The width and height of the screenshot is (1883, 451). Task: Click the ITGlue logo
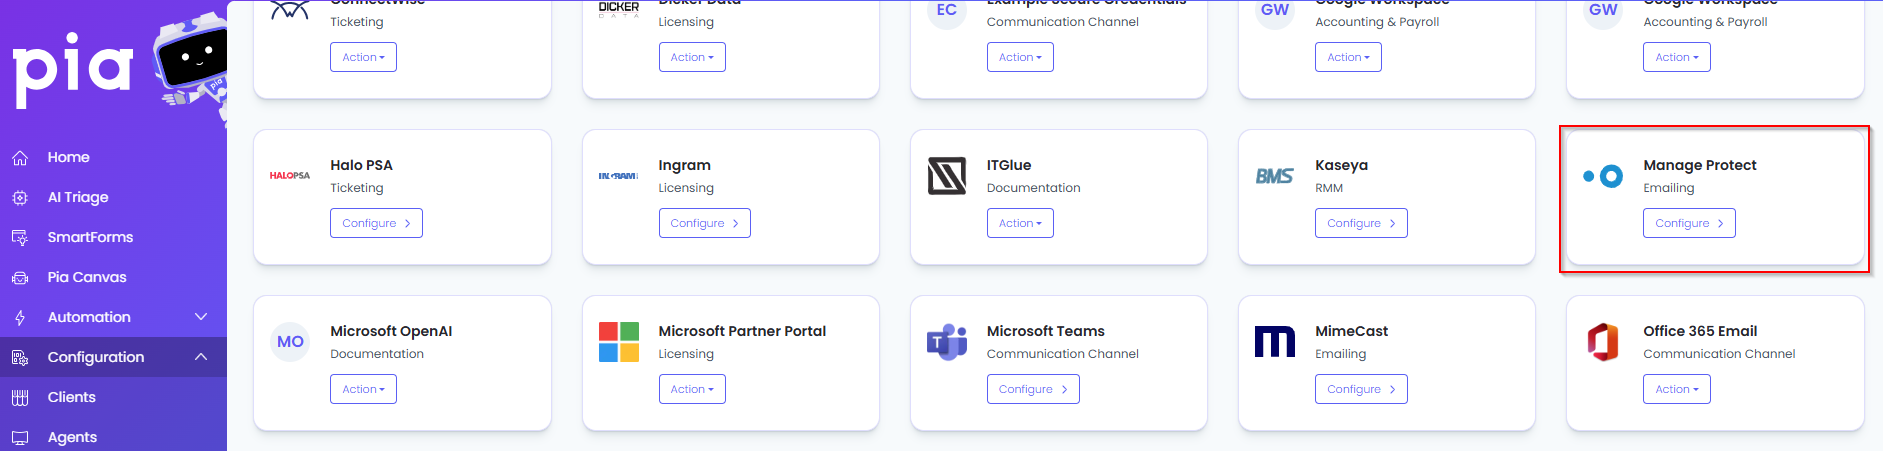[x=946, y=176]
